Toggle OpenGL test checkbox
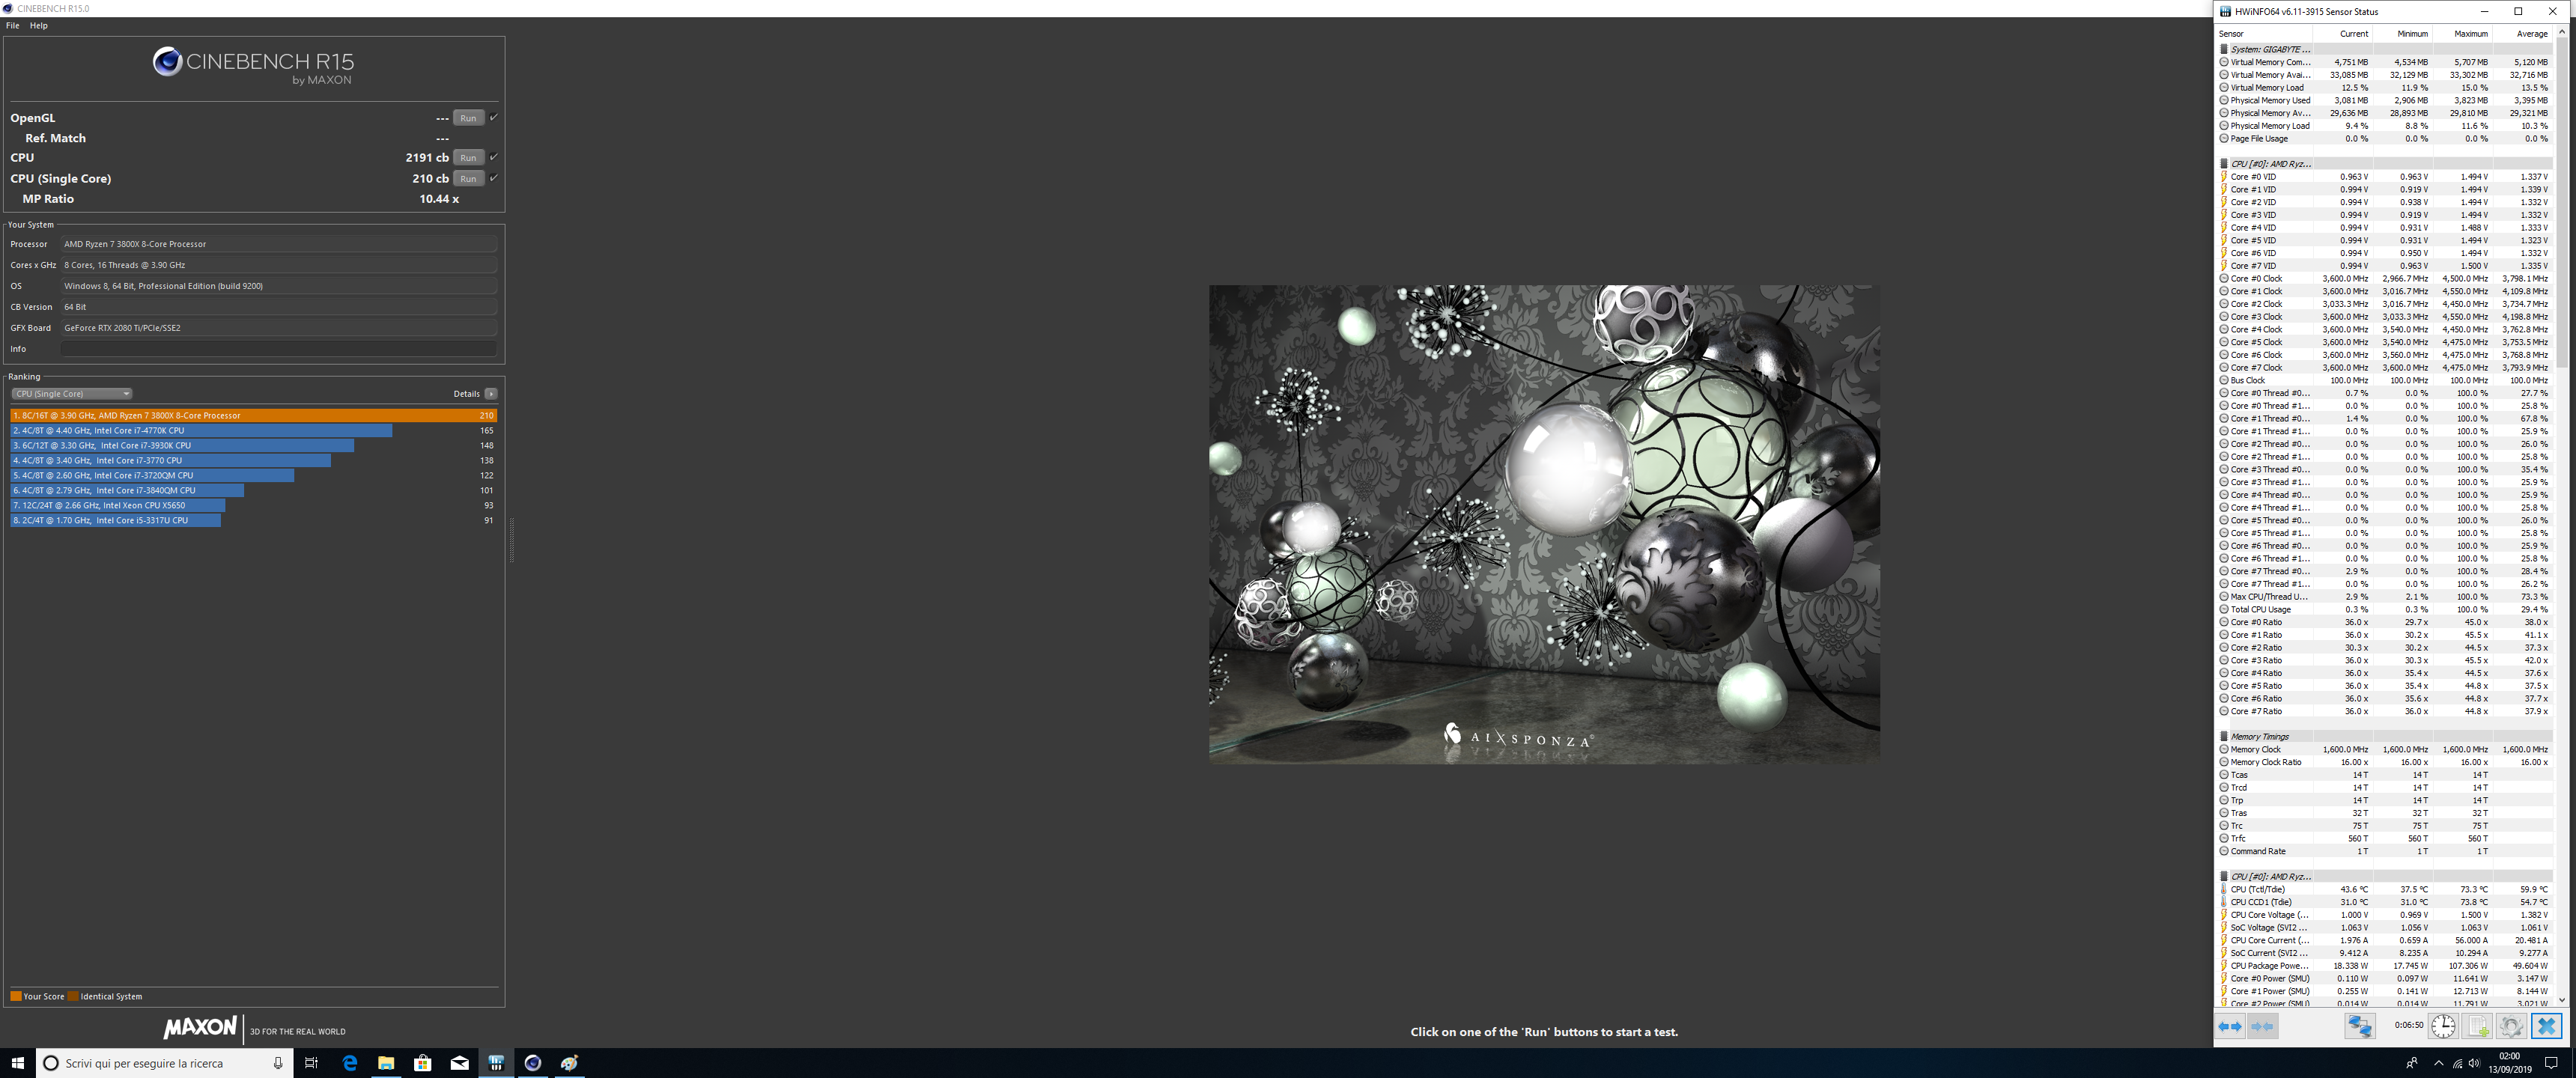This screenshot has width=2576, height=1078. [x=493, y=117]
